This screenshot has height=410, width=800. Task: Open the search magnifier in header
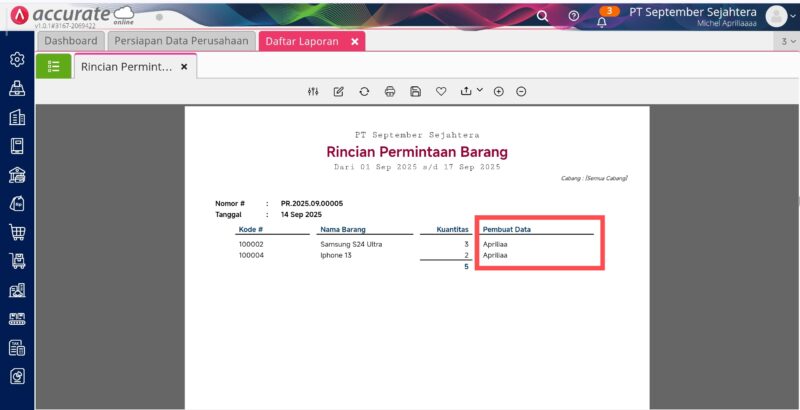pyautogui.click(x=543, y=16)
